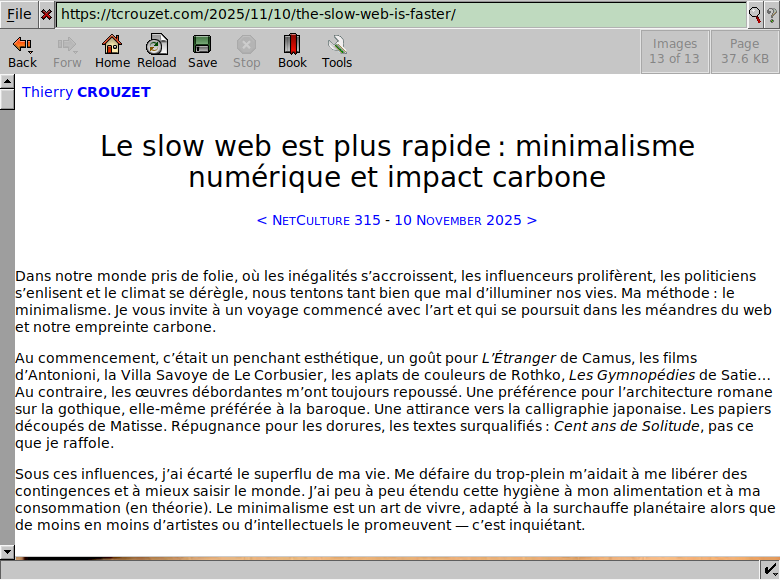Click the help question mark icon
Viewport: 780px width, 580px height.
pos(771,14)
